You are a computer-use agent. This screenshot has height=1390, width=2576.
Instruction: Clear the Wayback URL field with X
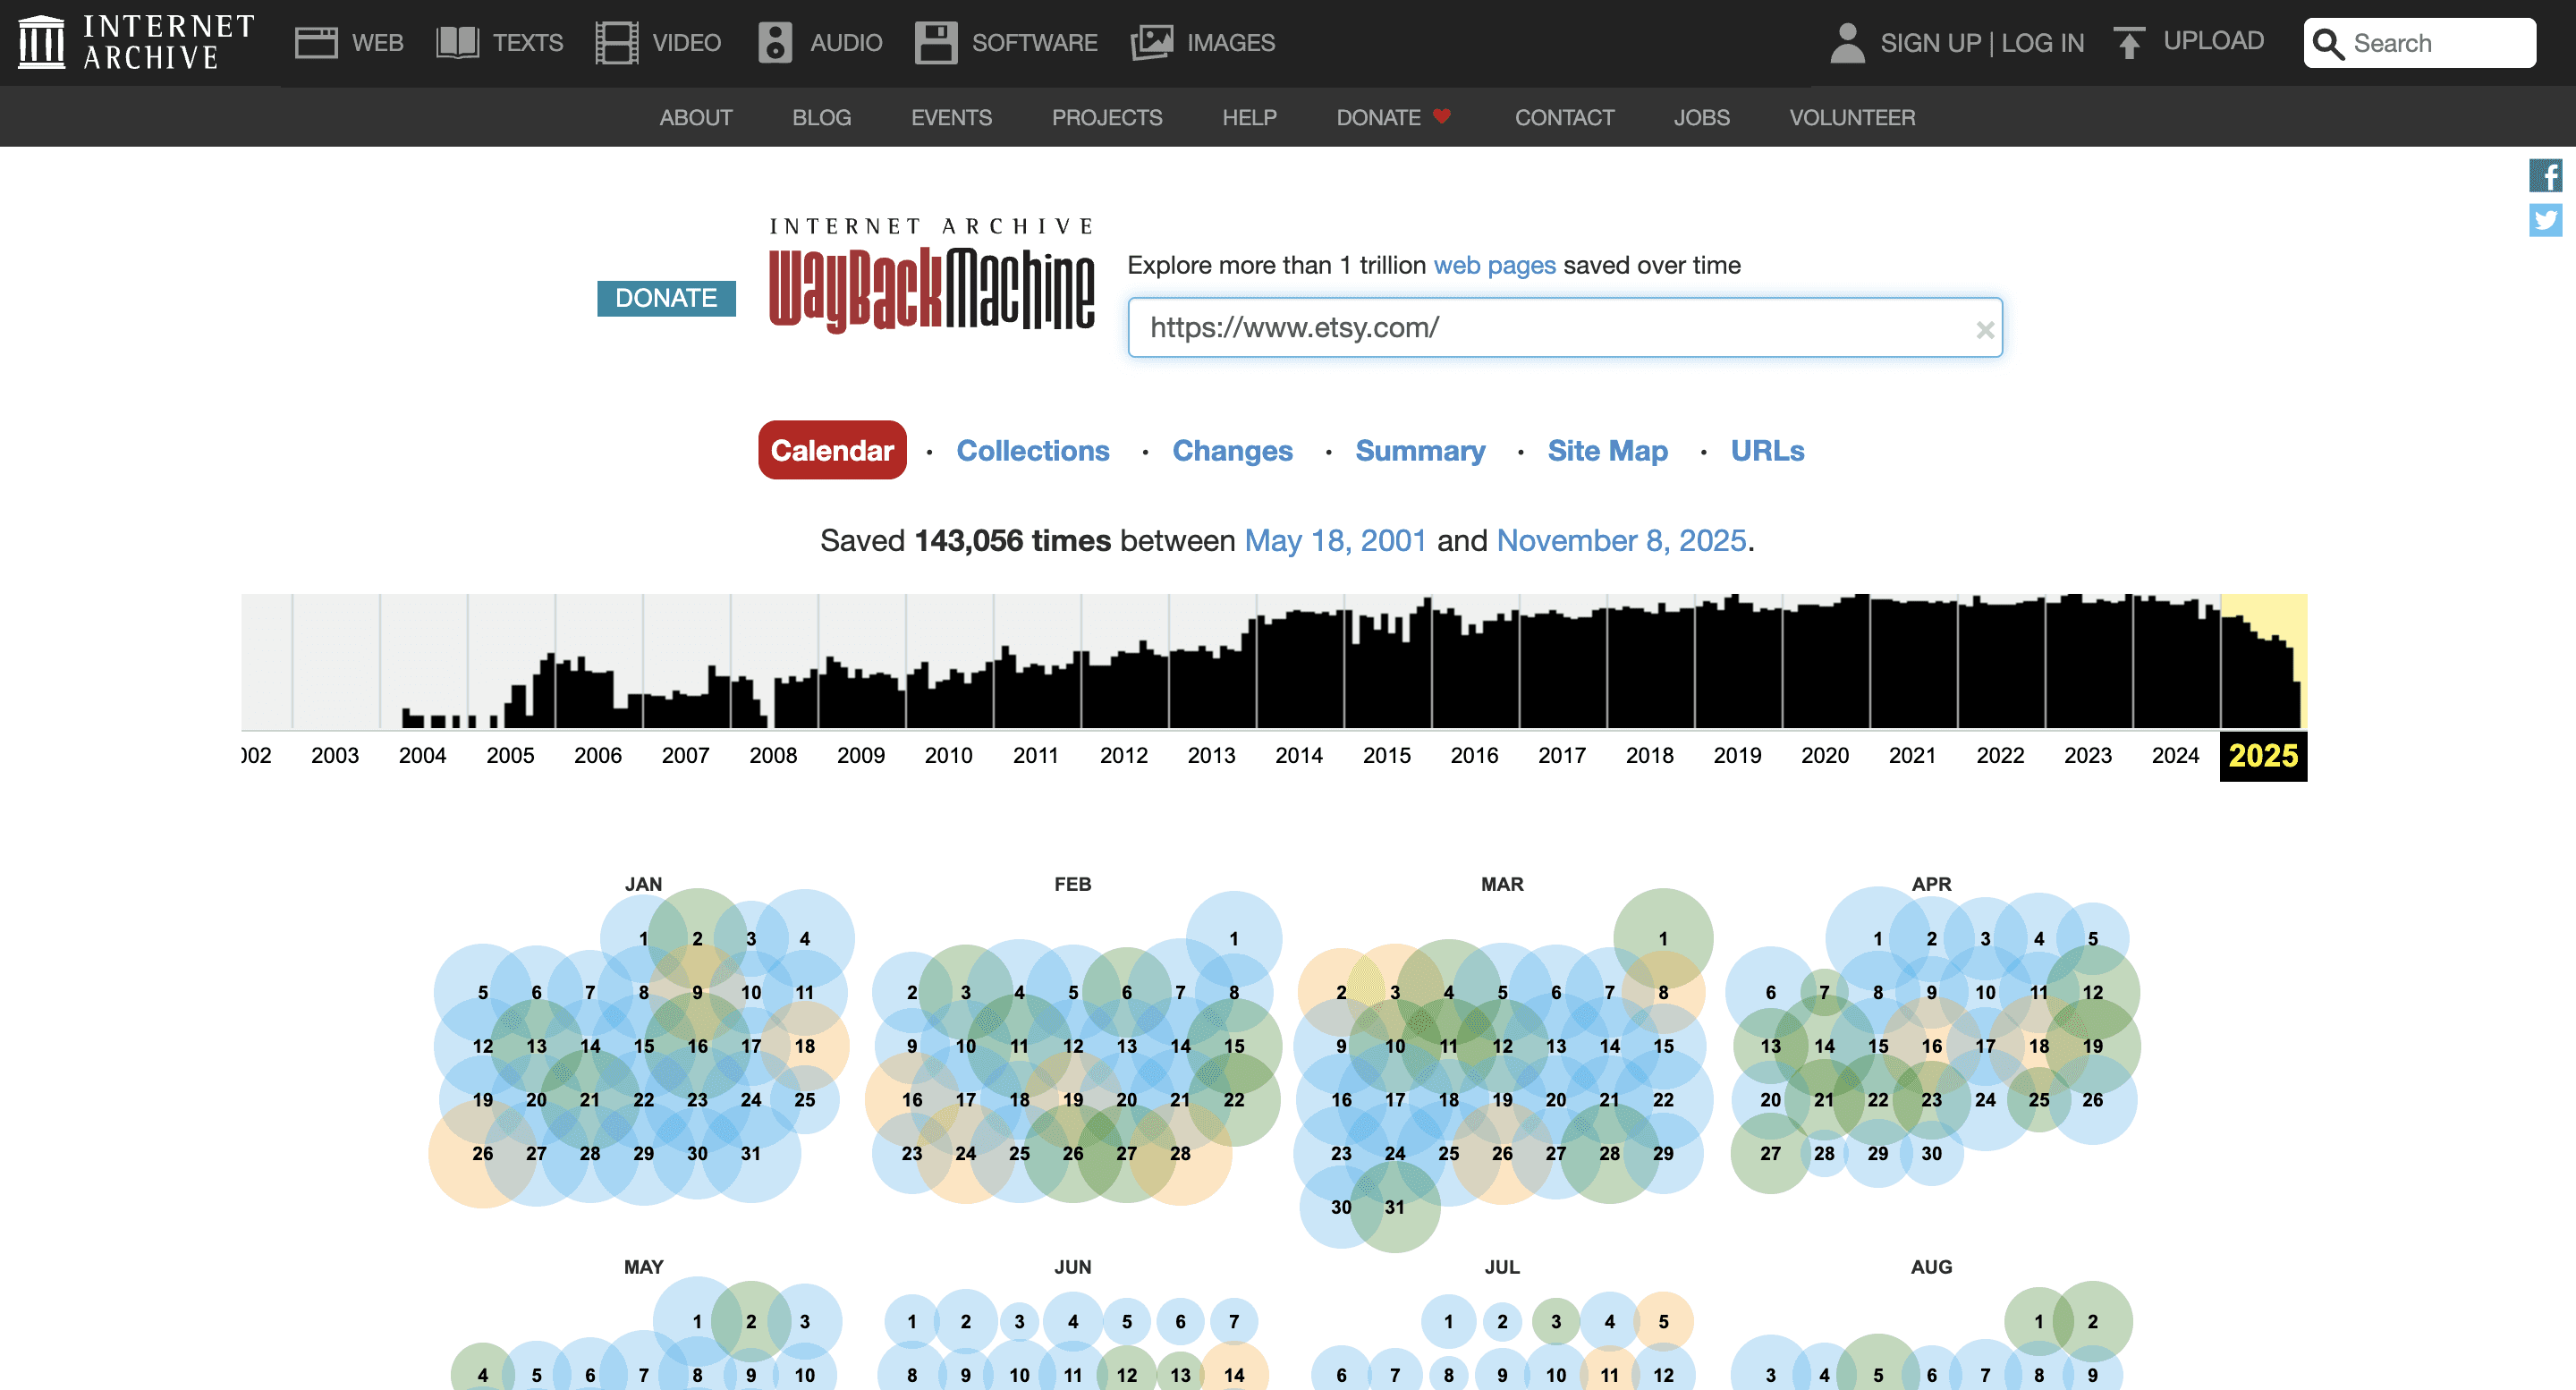pyautogui.click(x=1985, y=329)
